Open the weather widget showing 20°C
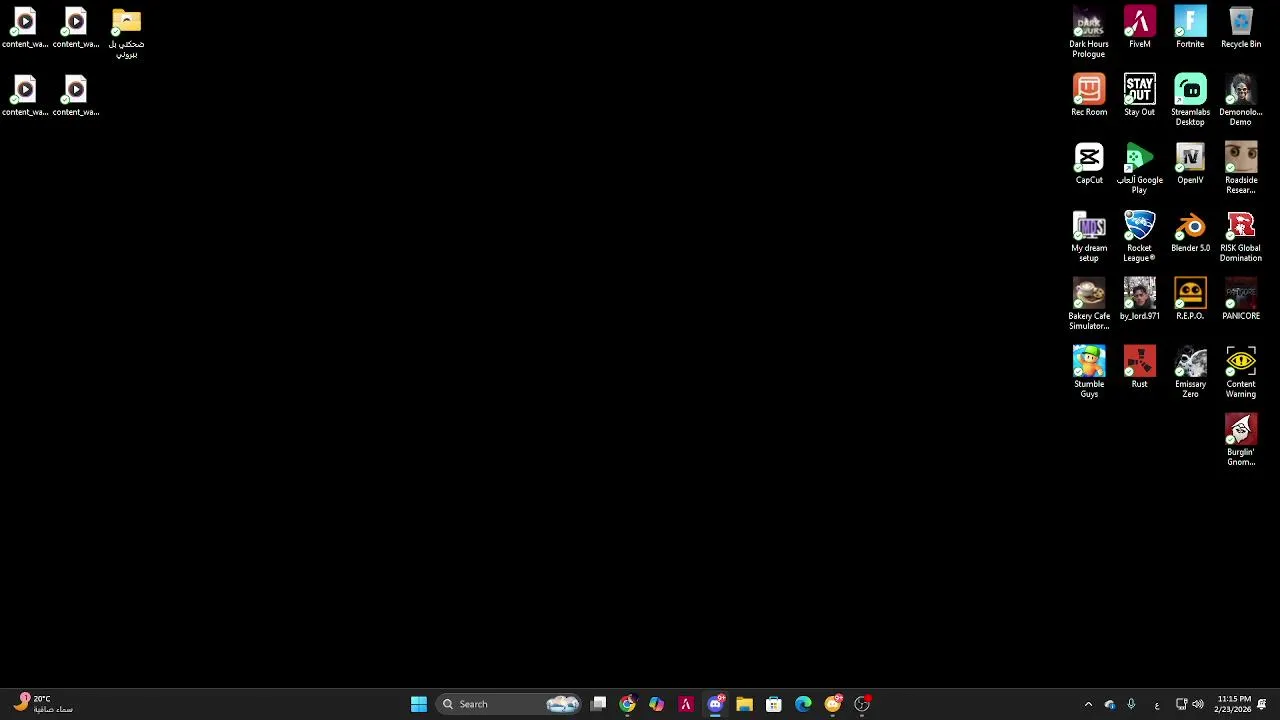 pos(42,704)
